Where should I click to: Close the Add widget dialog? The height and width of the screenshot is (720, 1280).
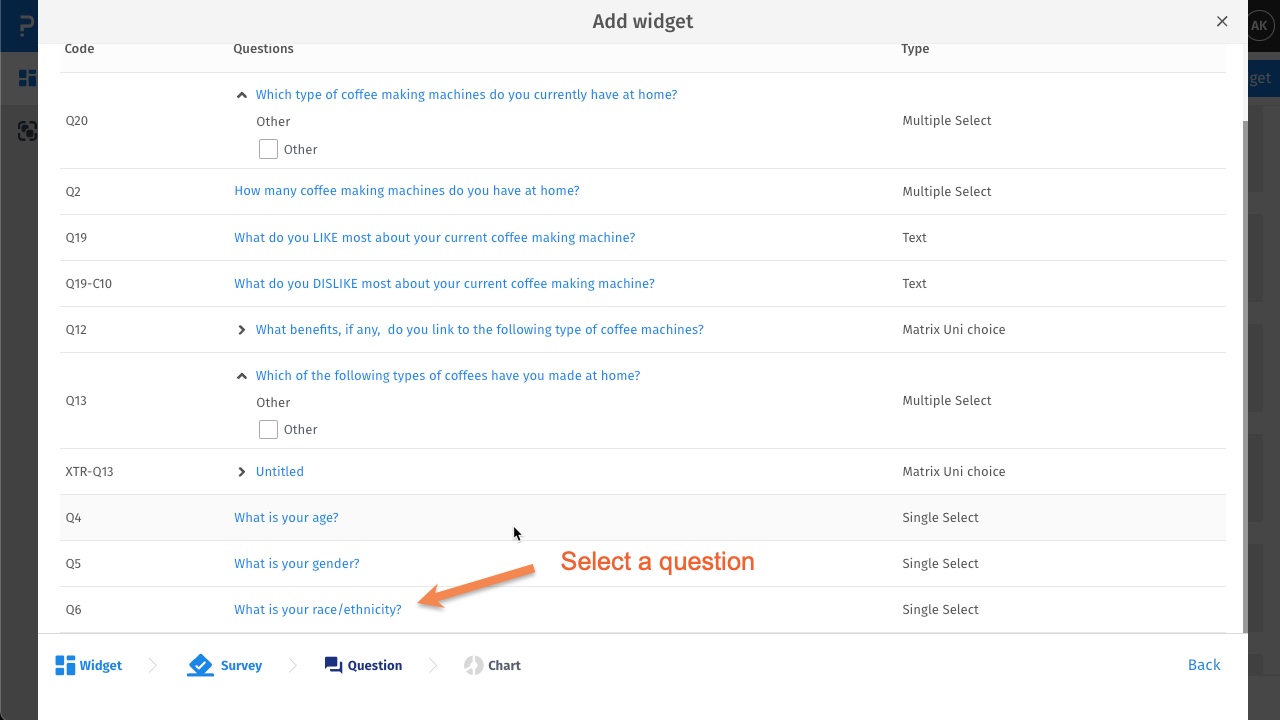pyautogui.click(x=1222, y=21)
